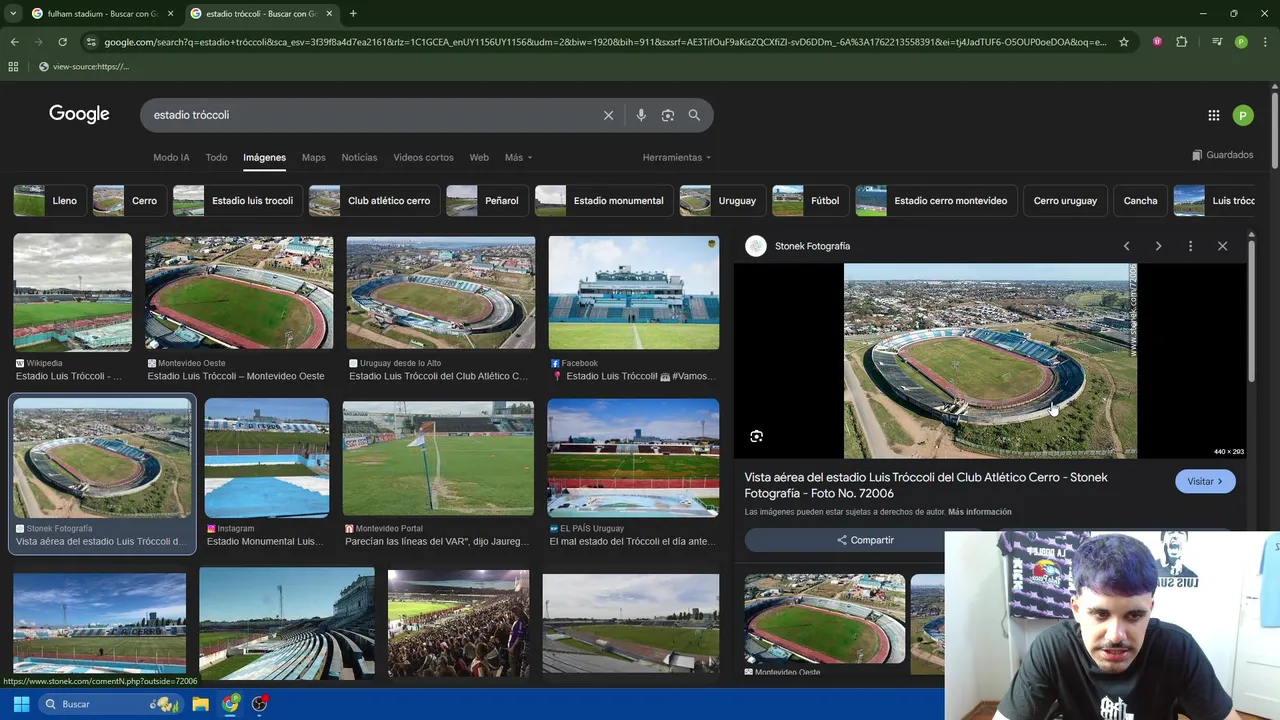Image resolution: width=1280 pixels, height=720 pixels.
Task: Open the Google account avatar
Action: (x=1243, y=115)
